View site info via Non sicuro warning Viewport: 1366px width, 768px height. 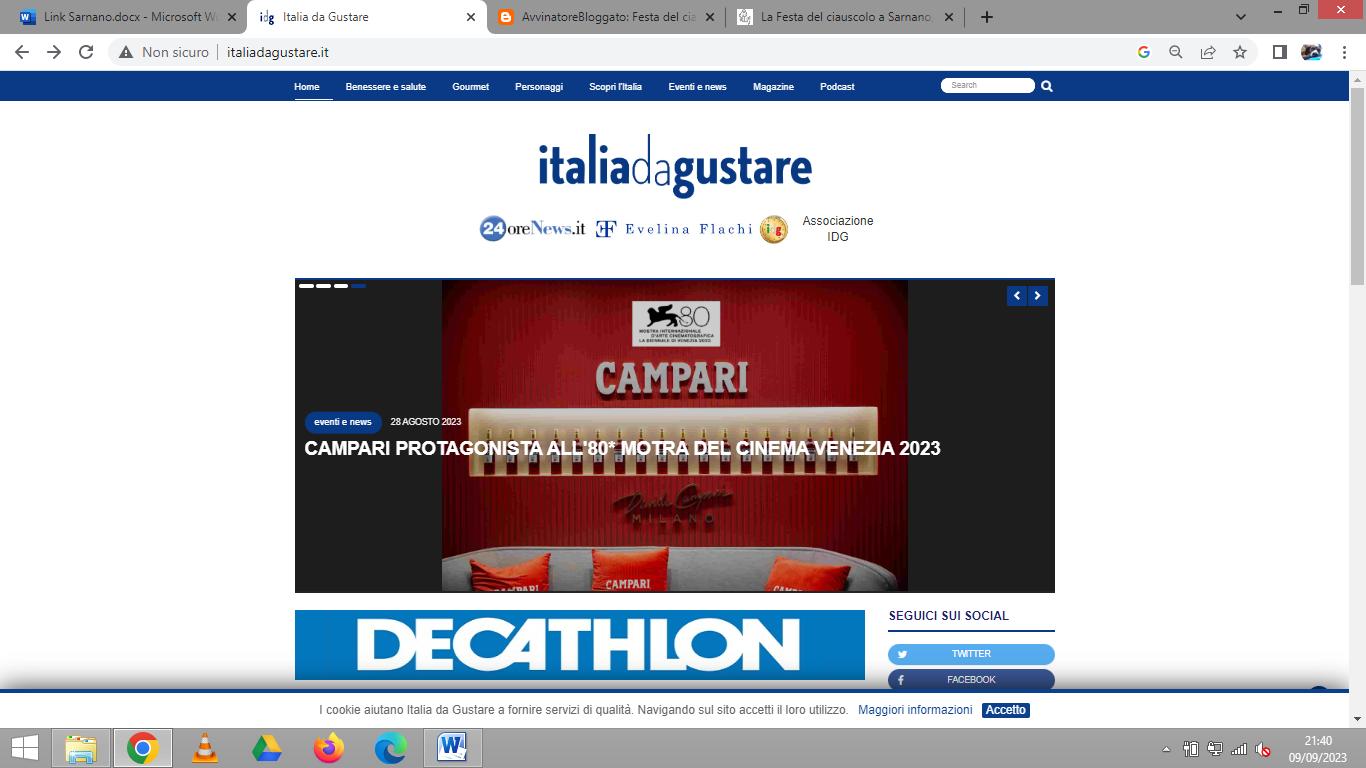164,52
